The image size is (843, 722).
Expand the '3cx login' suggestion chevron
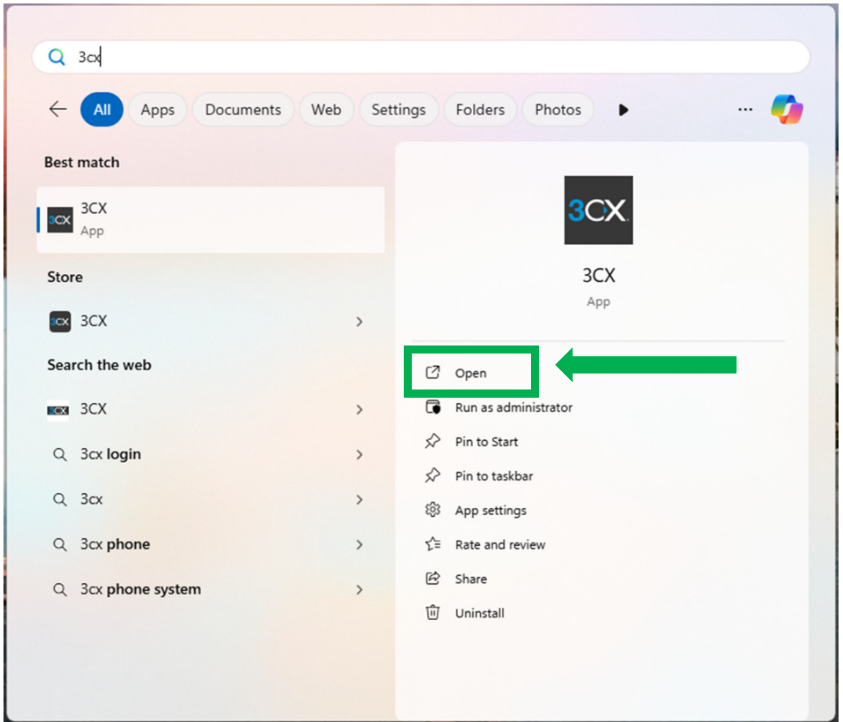pos(359,455)
